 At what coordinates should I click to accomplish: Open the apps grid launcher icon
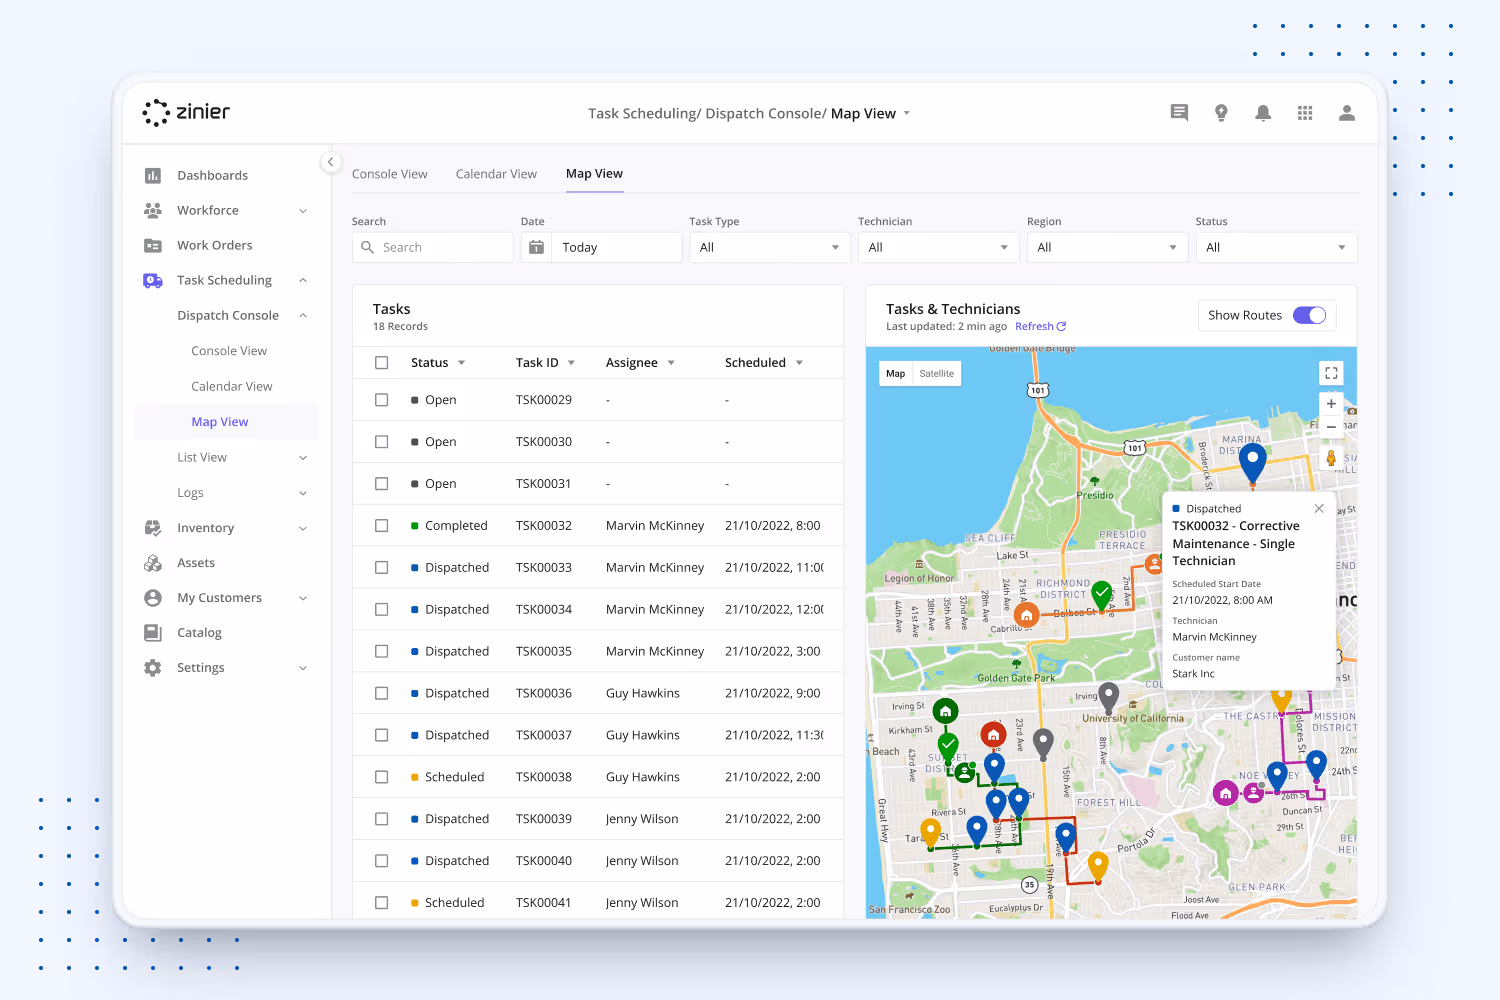pyautogui.click(x=1305, y=113)
